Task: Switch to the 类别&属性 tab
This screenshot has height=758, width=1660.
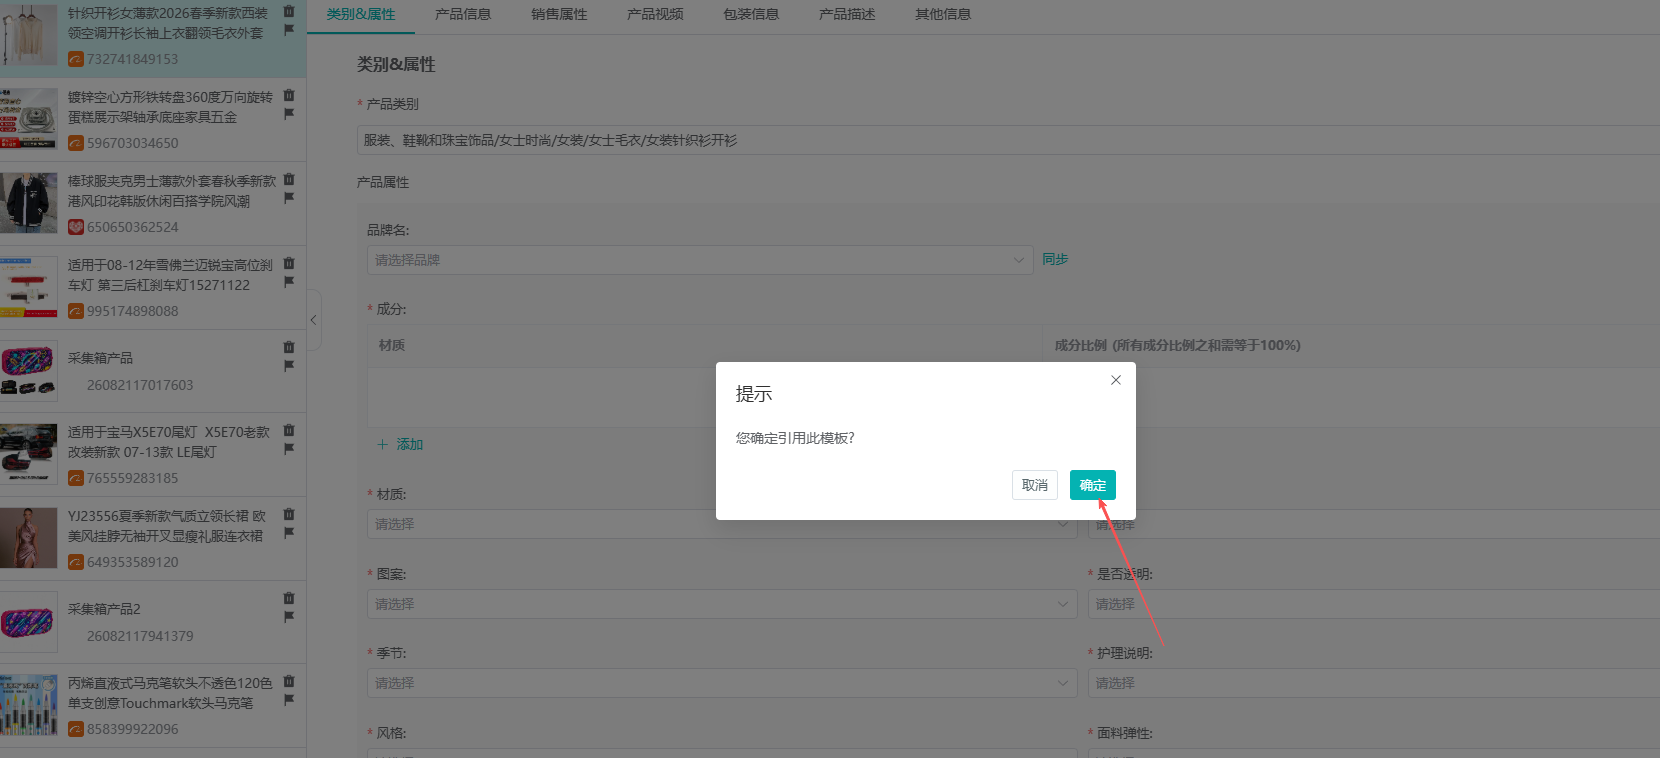Action: pyautogui.click(x=361, y=14)
